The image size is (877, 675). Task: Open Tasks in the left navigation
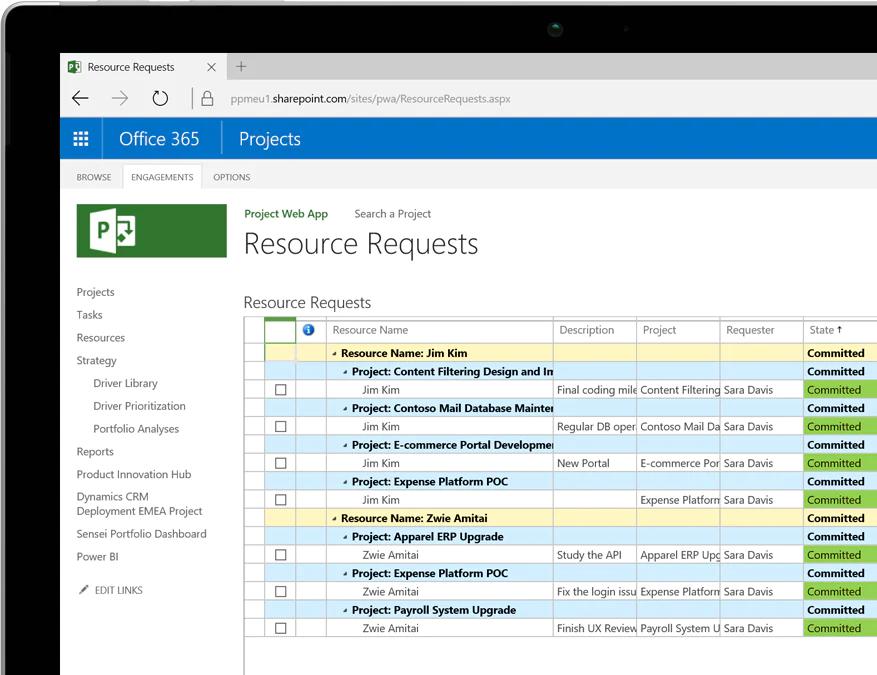click(89, 315)
